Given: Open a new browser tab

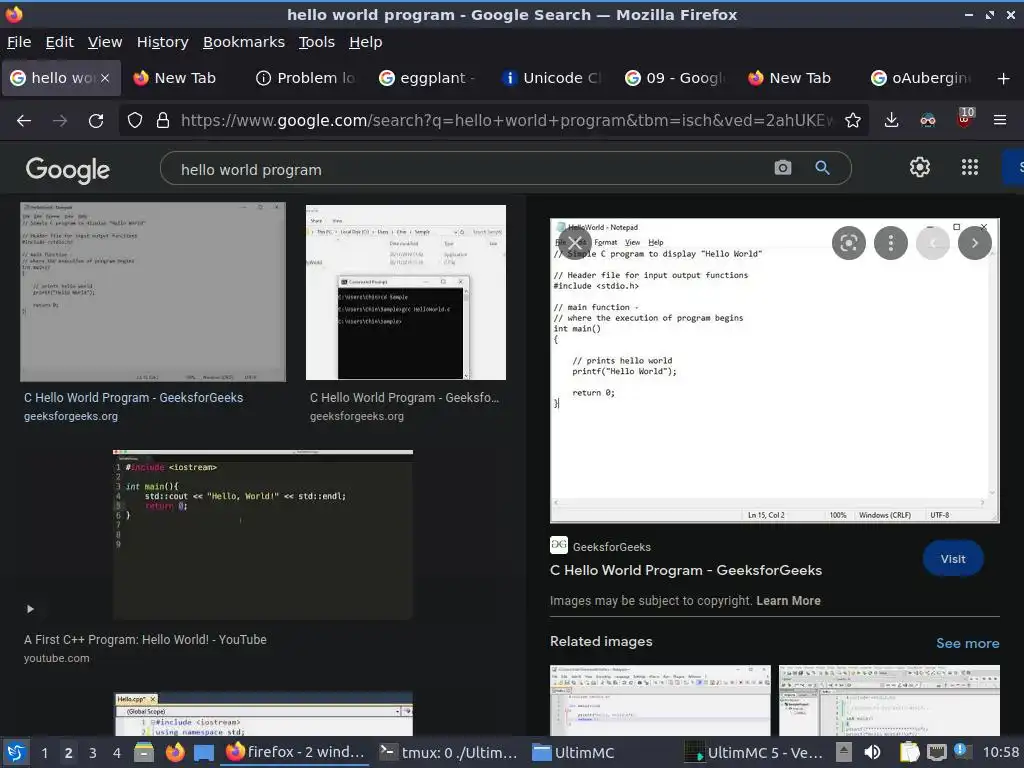Looking at the screenshot, I should point(1004,78).
